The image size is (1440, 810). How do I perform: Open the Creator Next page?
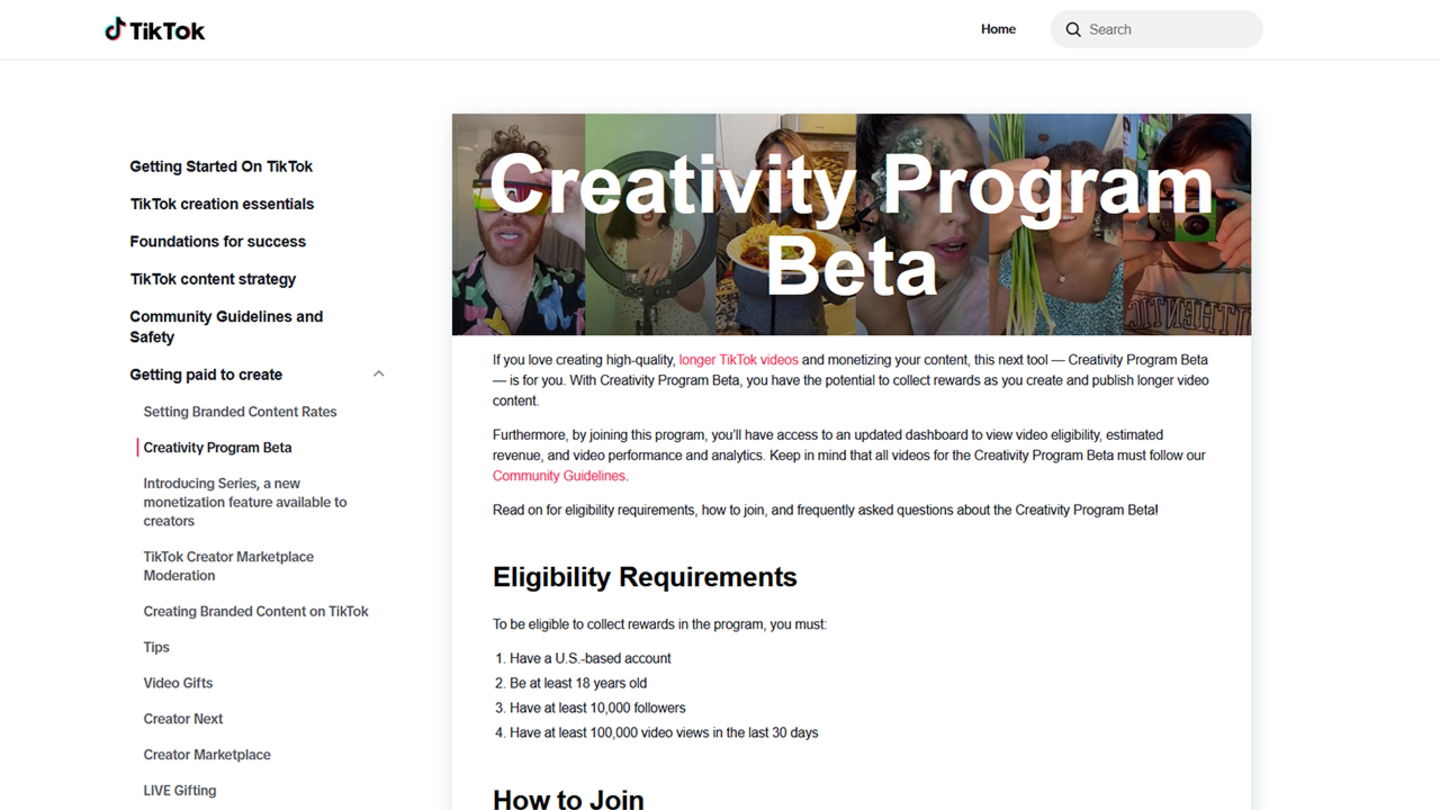tap(183, 719)
